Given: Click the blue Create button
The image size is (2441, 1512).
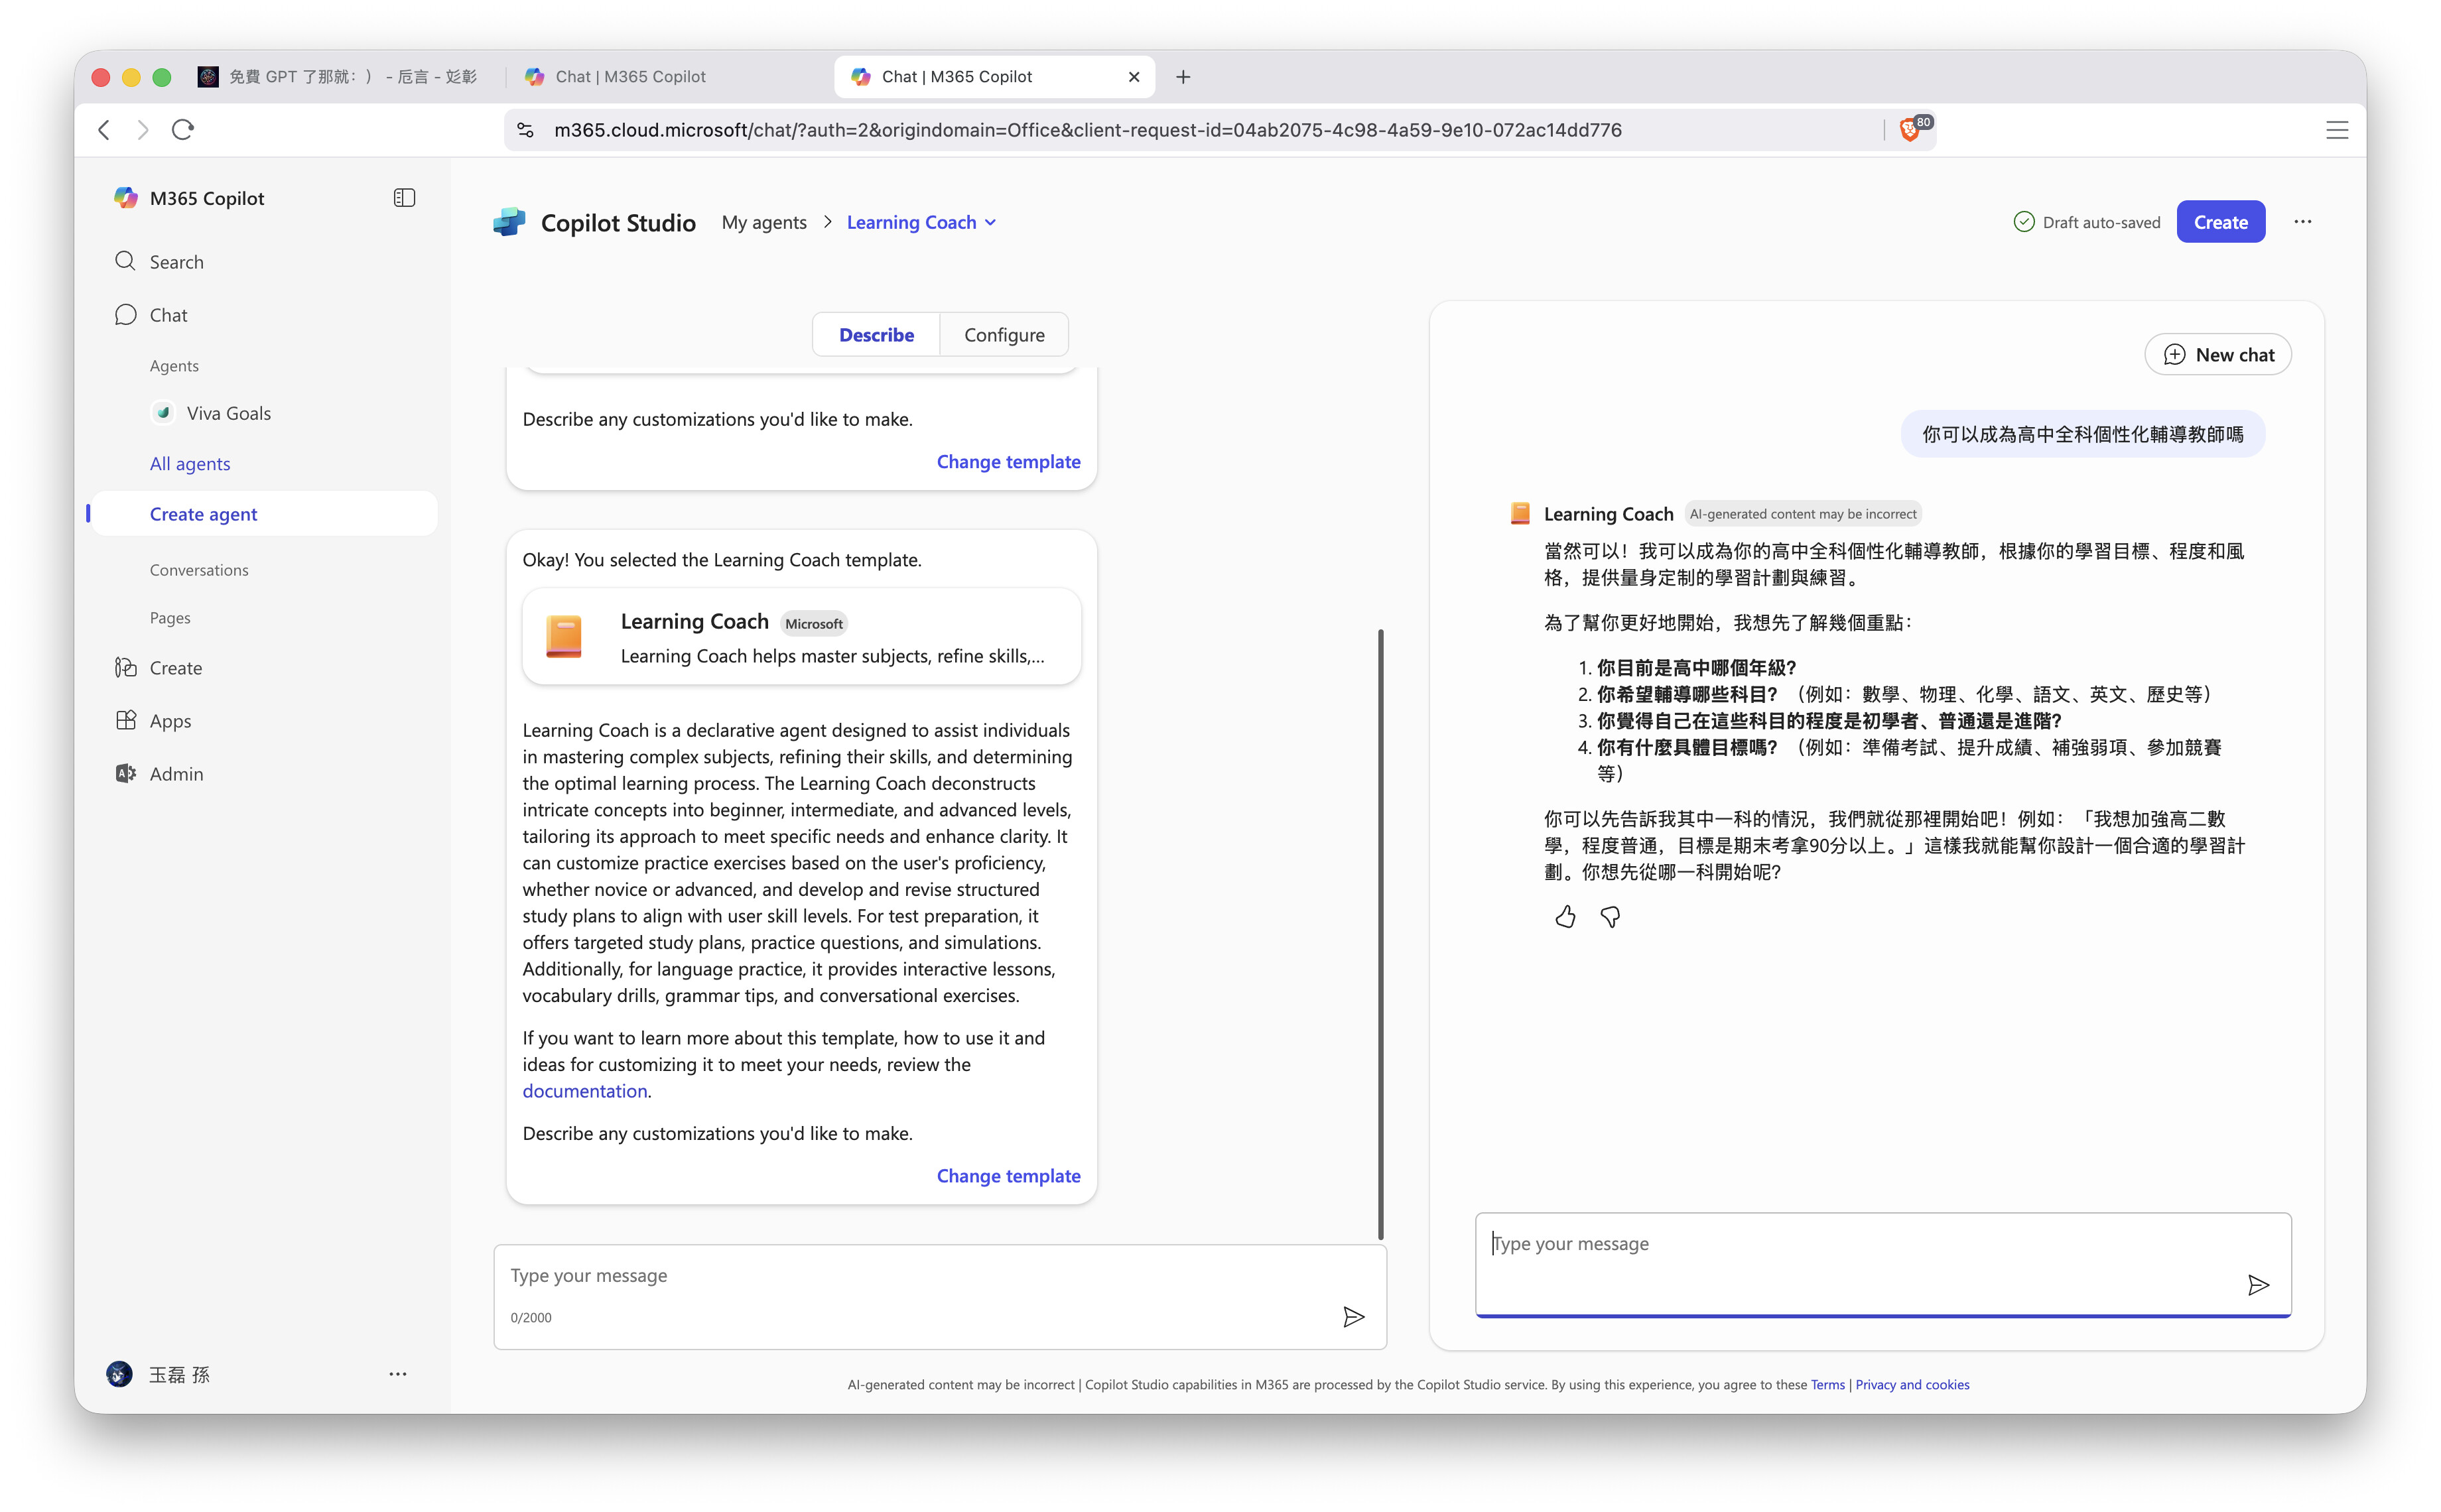Looking at the screenshot, I should coord(2220,222).
